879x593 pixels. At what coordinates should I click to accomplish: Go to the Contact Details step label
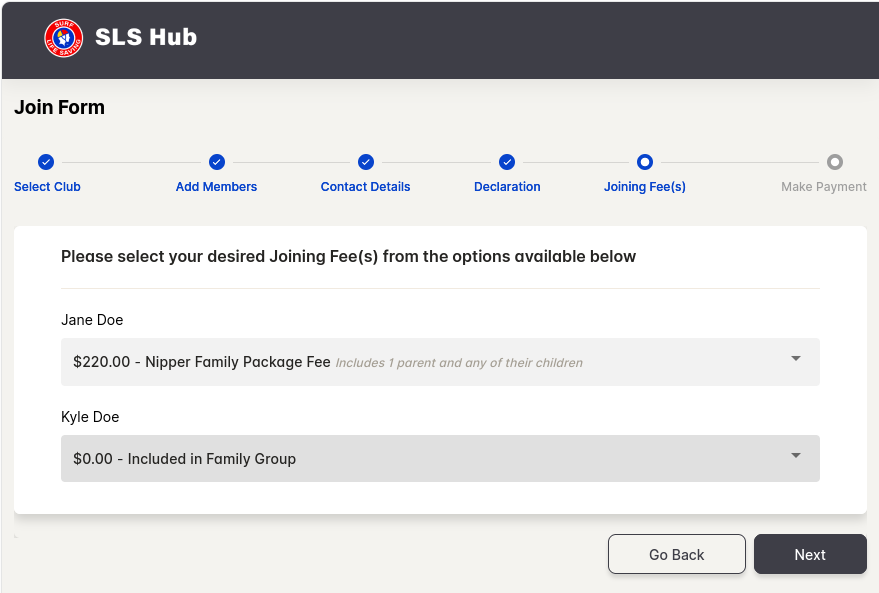click(366, 187)
